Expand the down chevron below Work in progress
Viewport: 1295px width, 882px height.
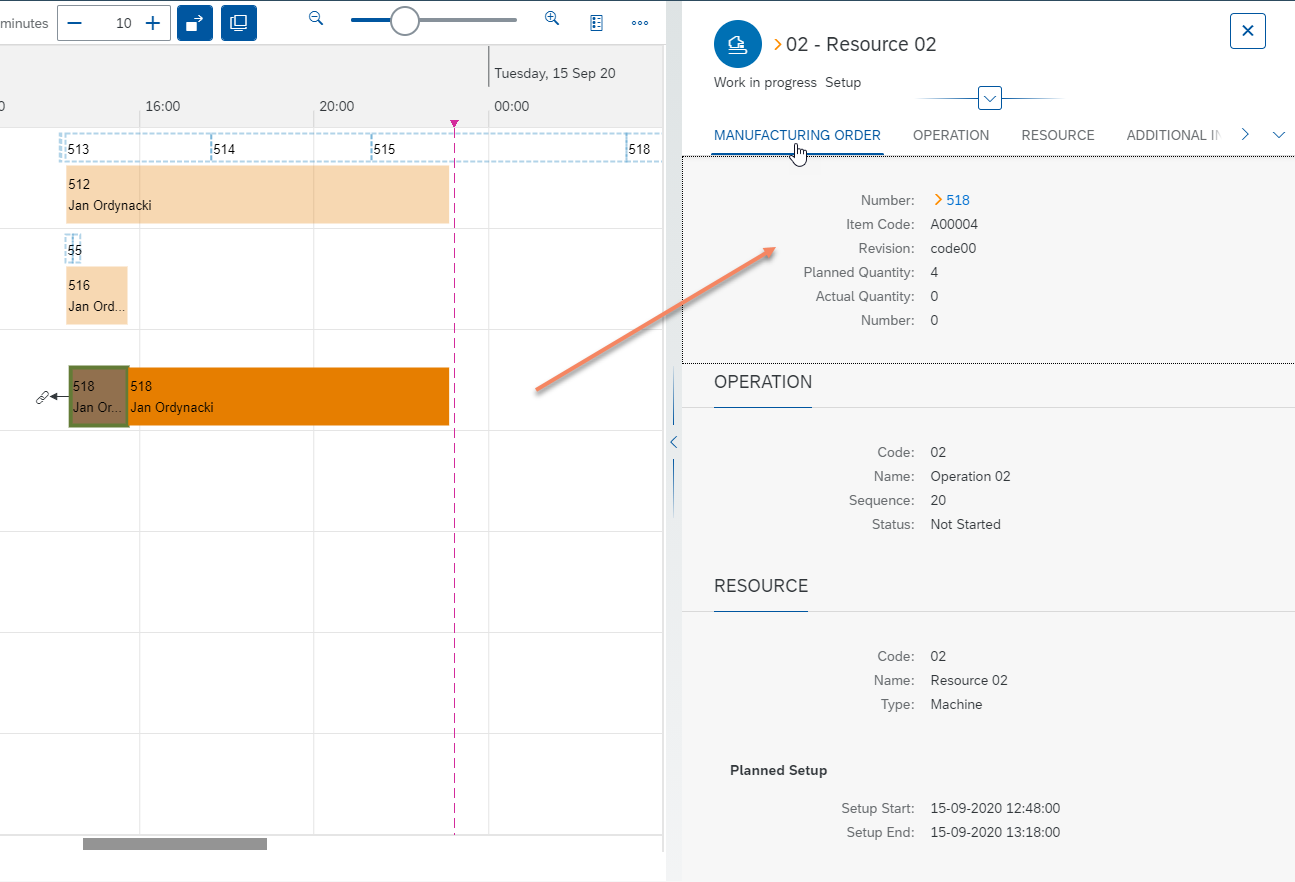989,97
